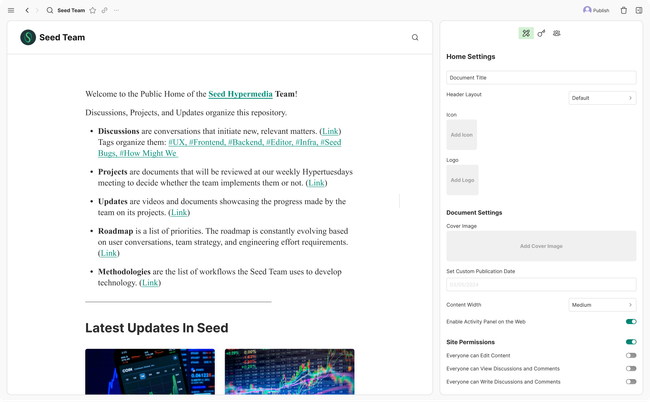Click the back navigation arrow

27,10
